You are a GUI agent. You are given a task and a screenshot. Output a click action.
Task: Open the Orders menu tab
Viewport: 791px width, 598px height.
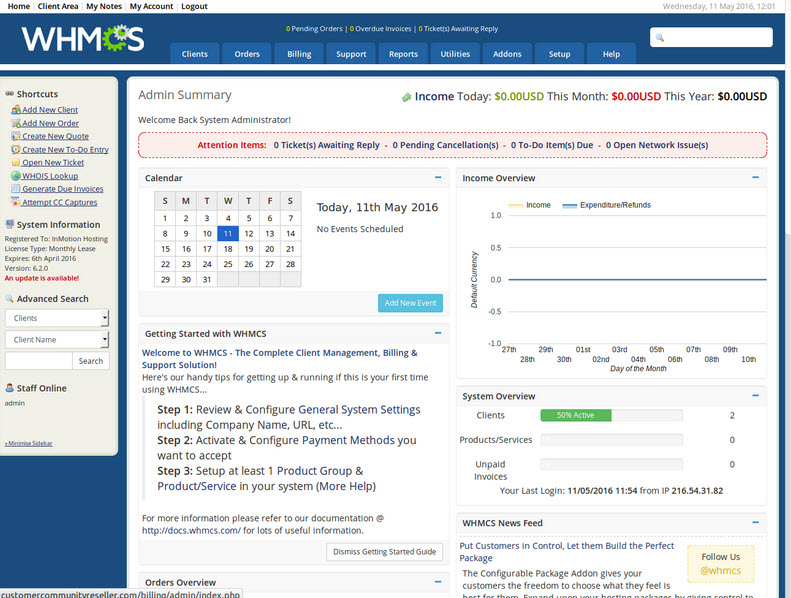(x=247, y=54)
